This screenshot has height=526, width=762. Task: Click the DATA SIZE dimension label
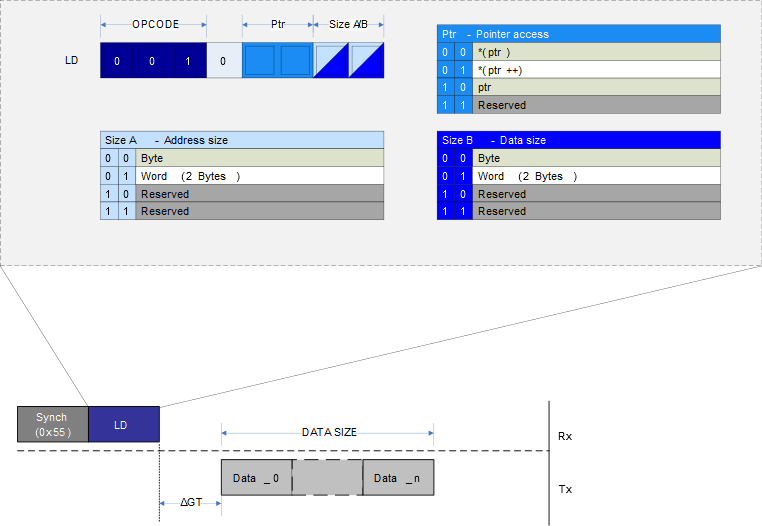click(329, 432)
